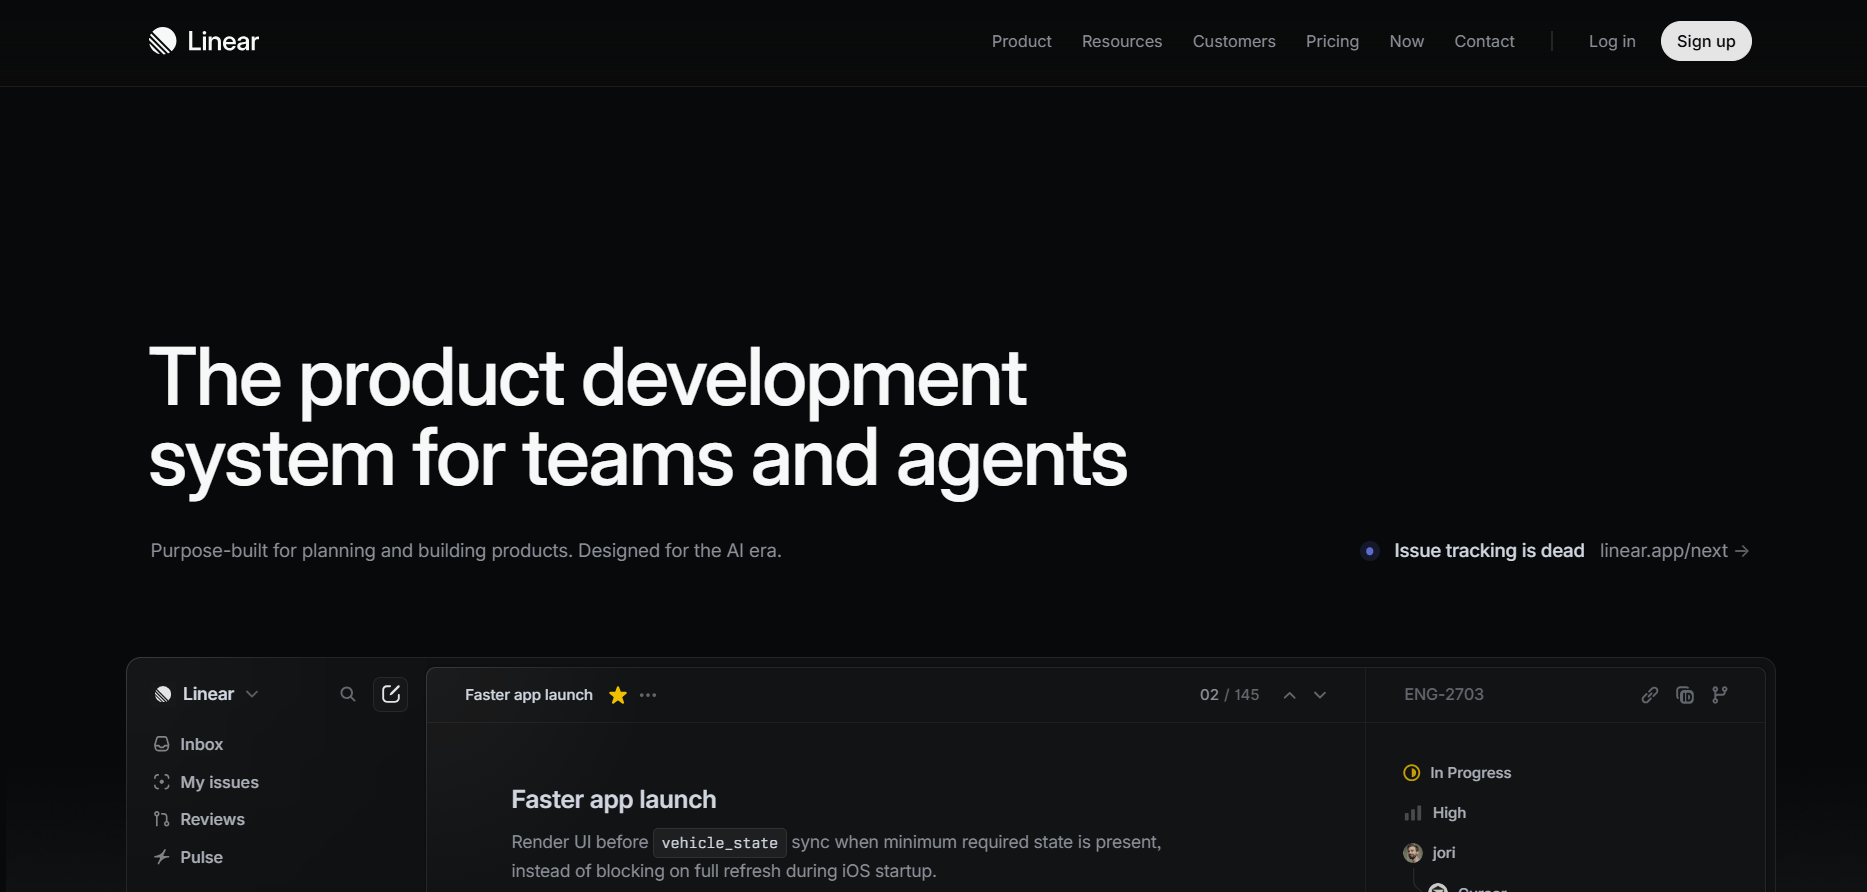Open the Resources menu

(x=1122, y=41)
